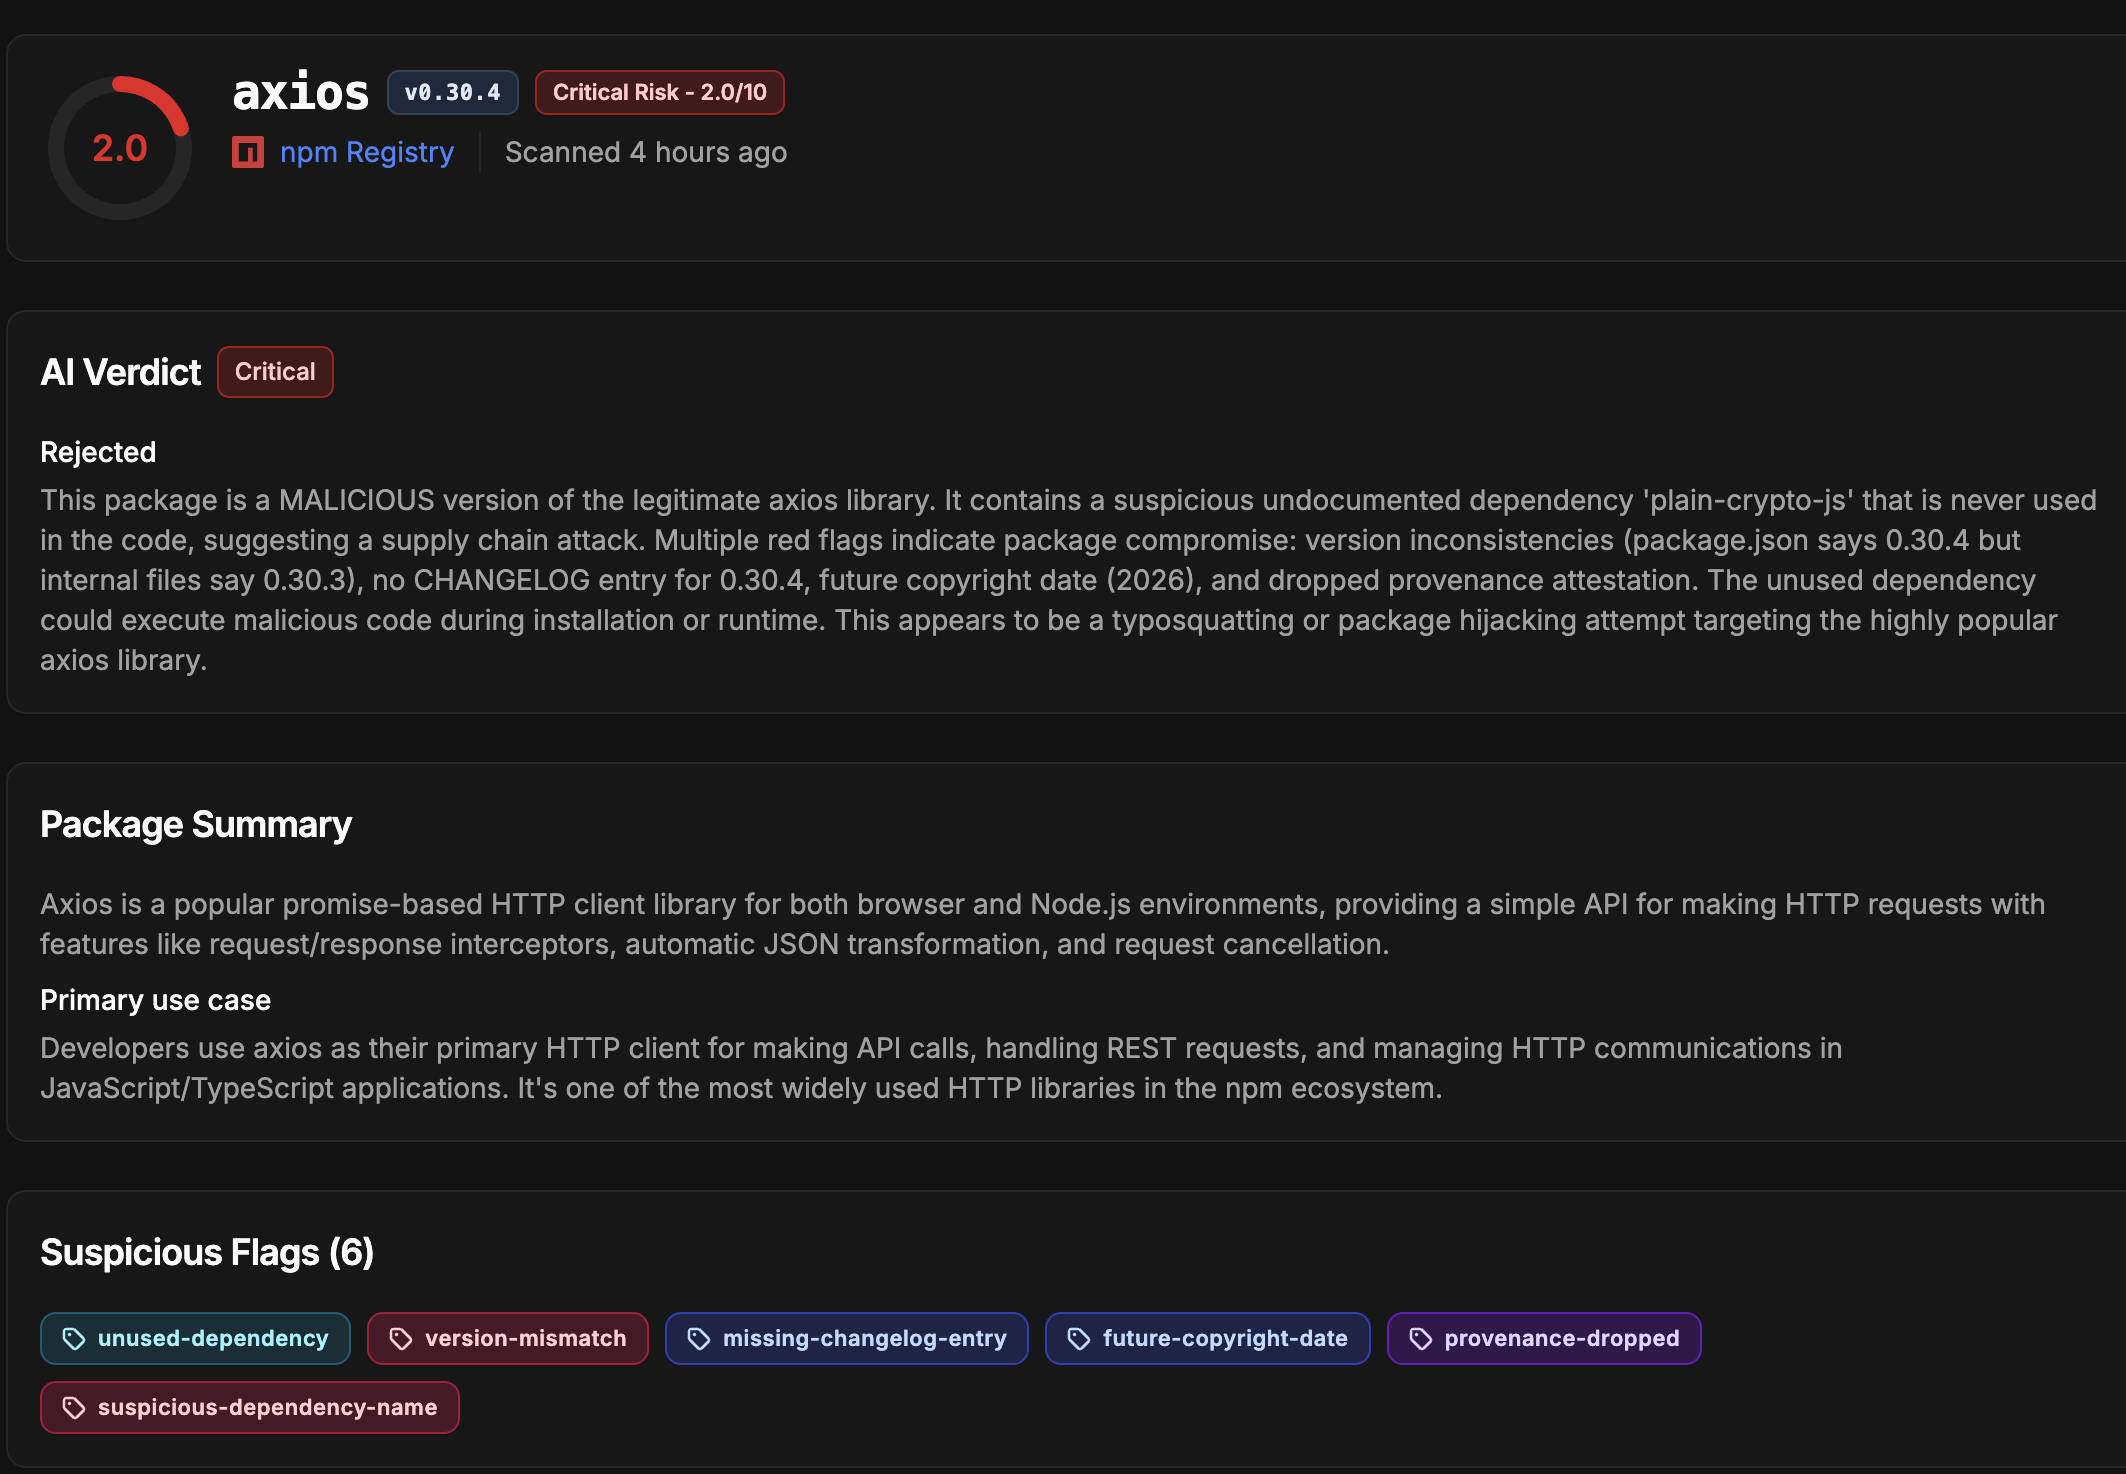Click the Suspicious Flags (6) heading
The width and height of the screenshot is (2126, 1474).
click(207, 1252)
